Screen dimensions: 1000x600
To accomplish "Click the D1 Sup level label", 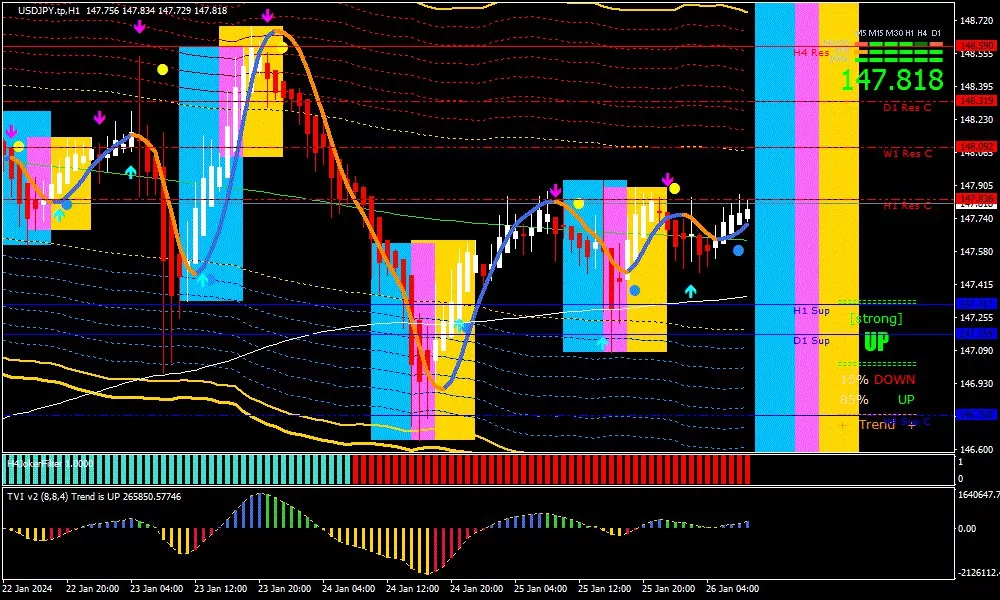I will (811, 340).
